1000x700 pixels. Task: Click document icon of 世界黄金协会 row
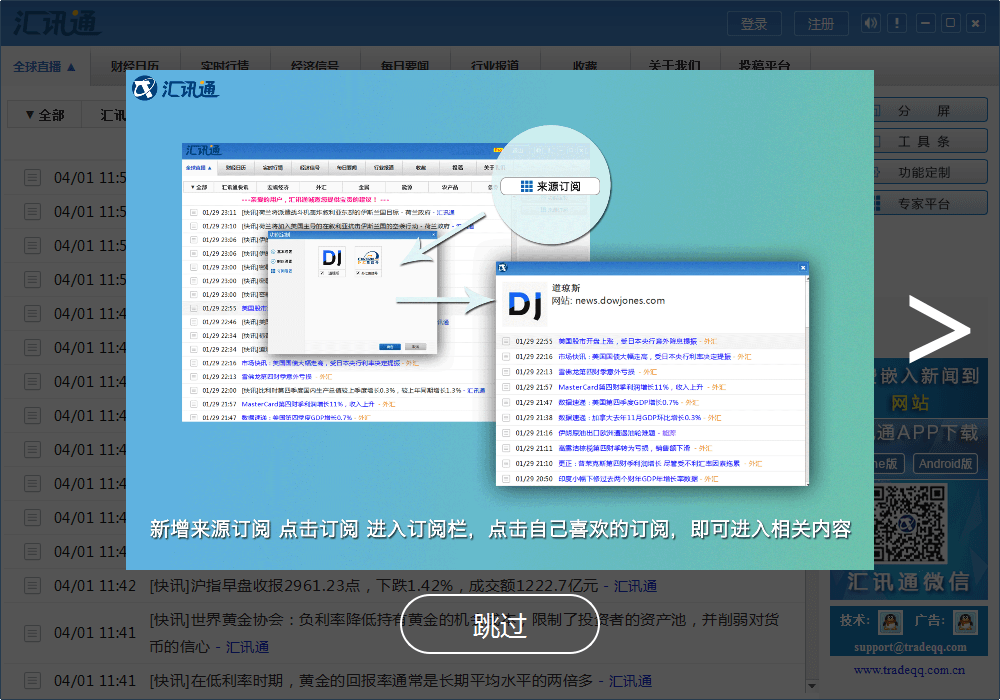[33, 633]
